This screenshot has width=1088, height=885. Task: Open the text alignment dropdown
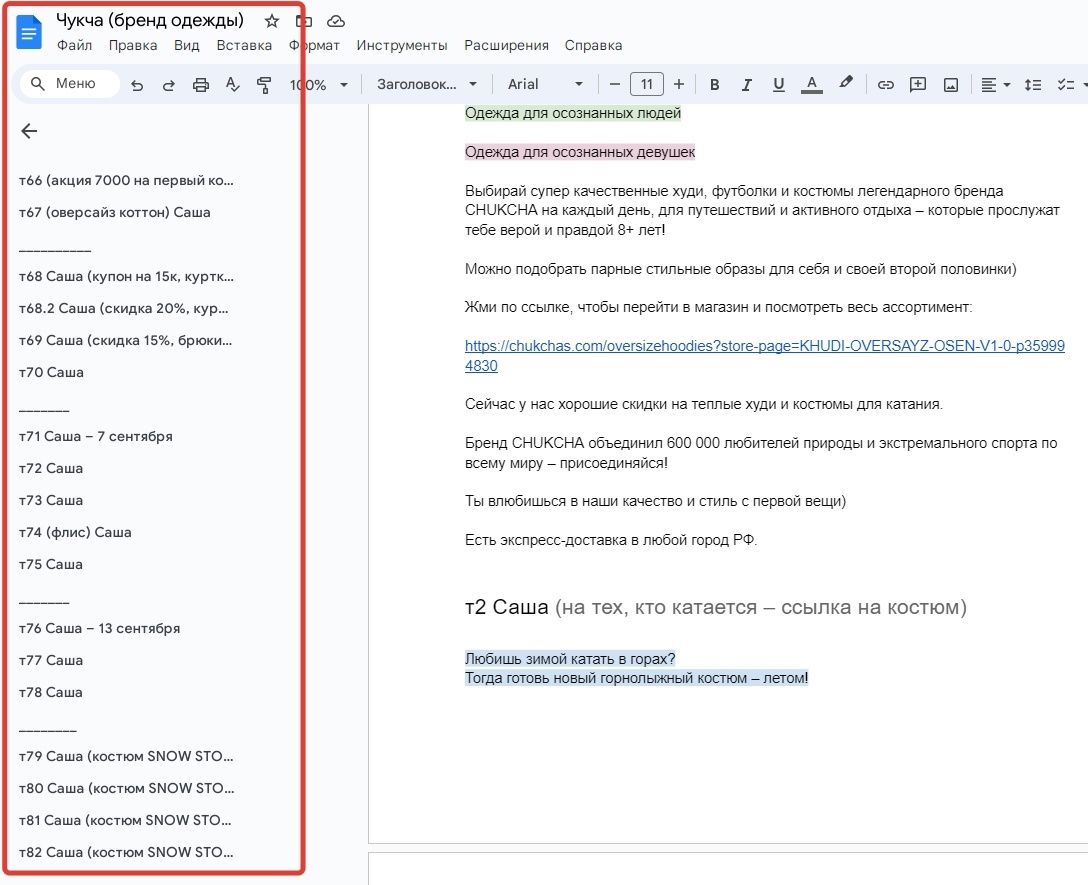995,85
